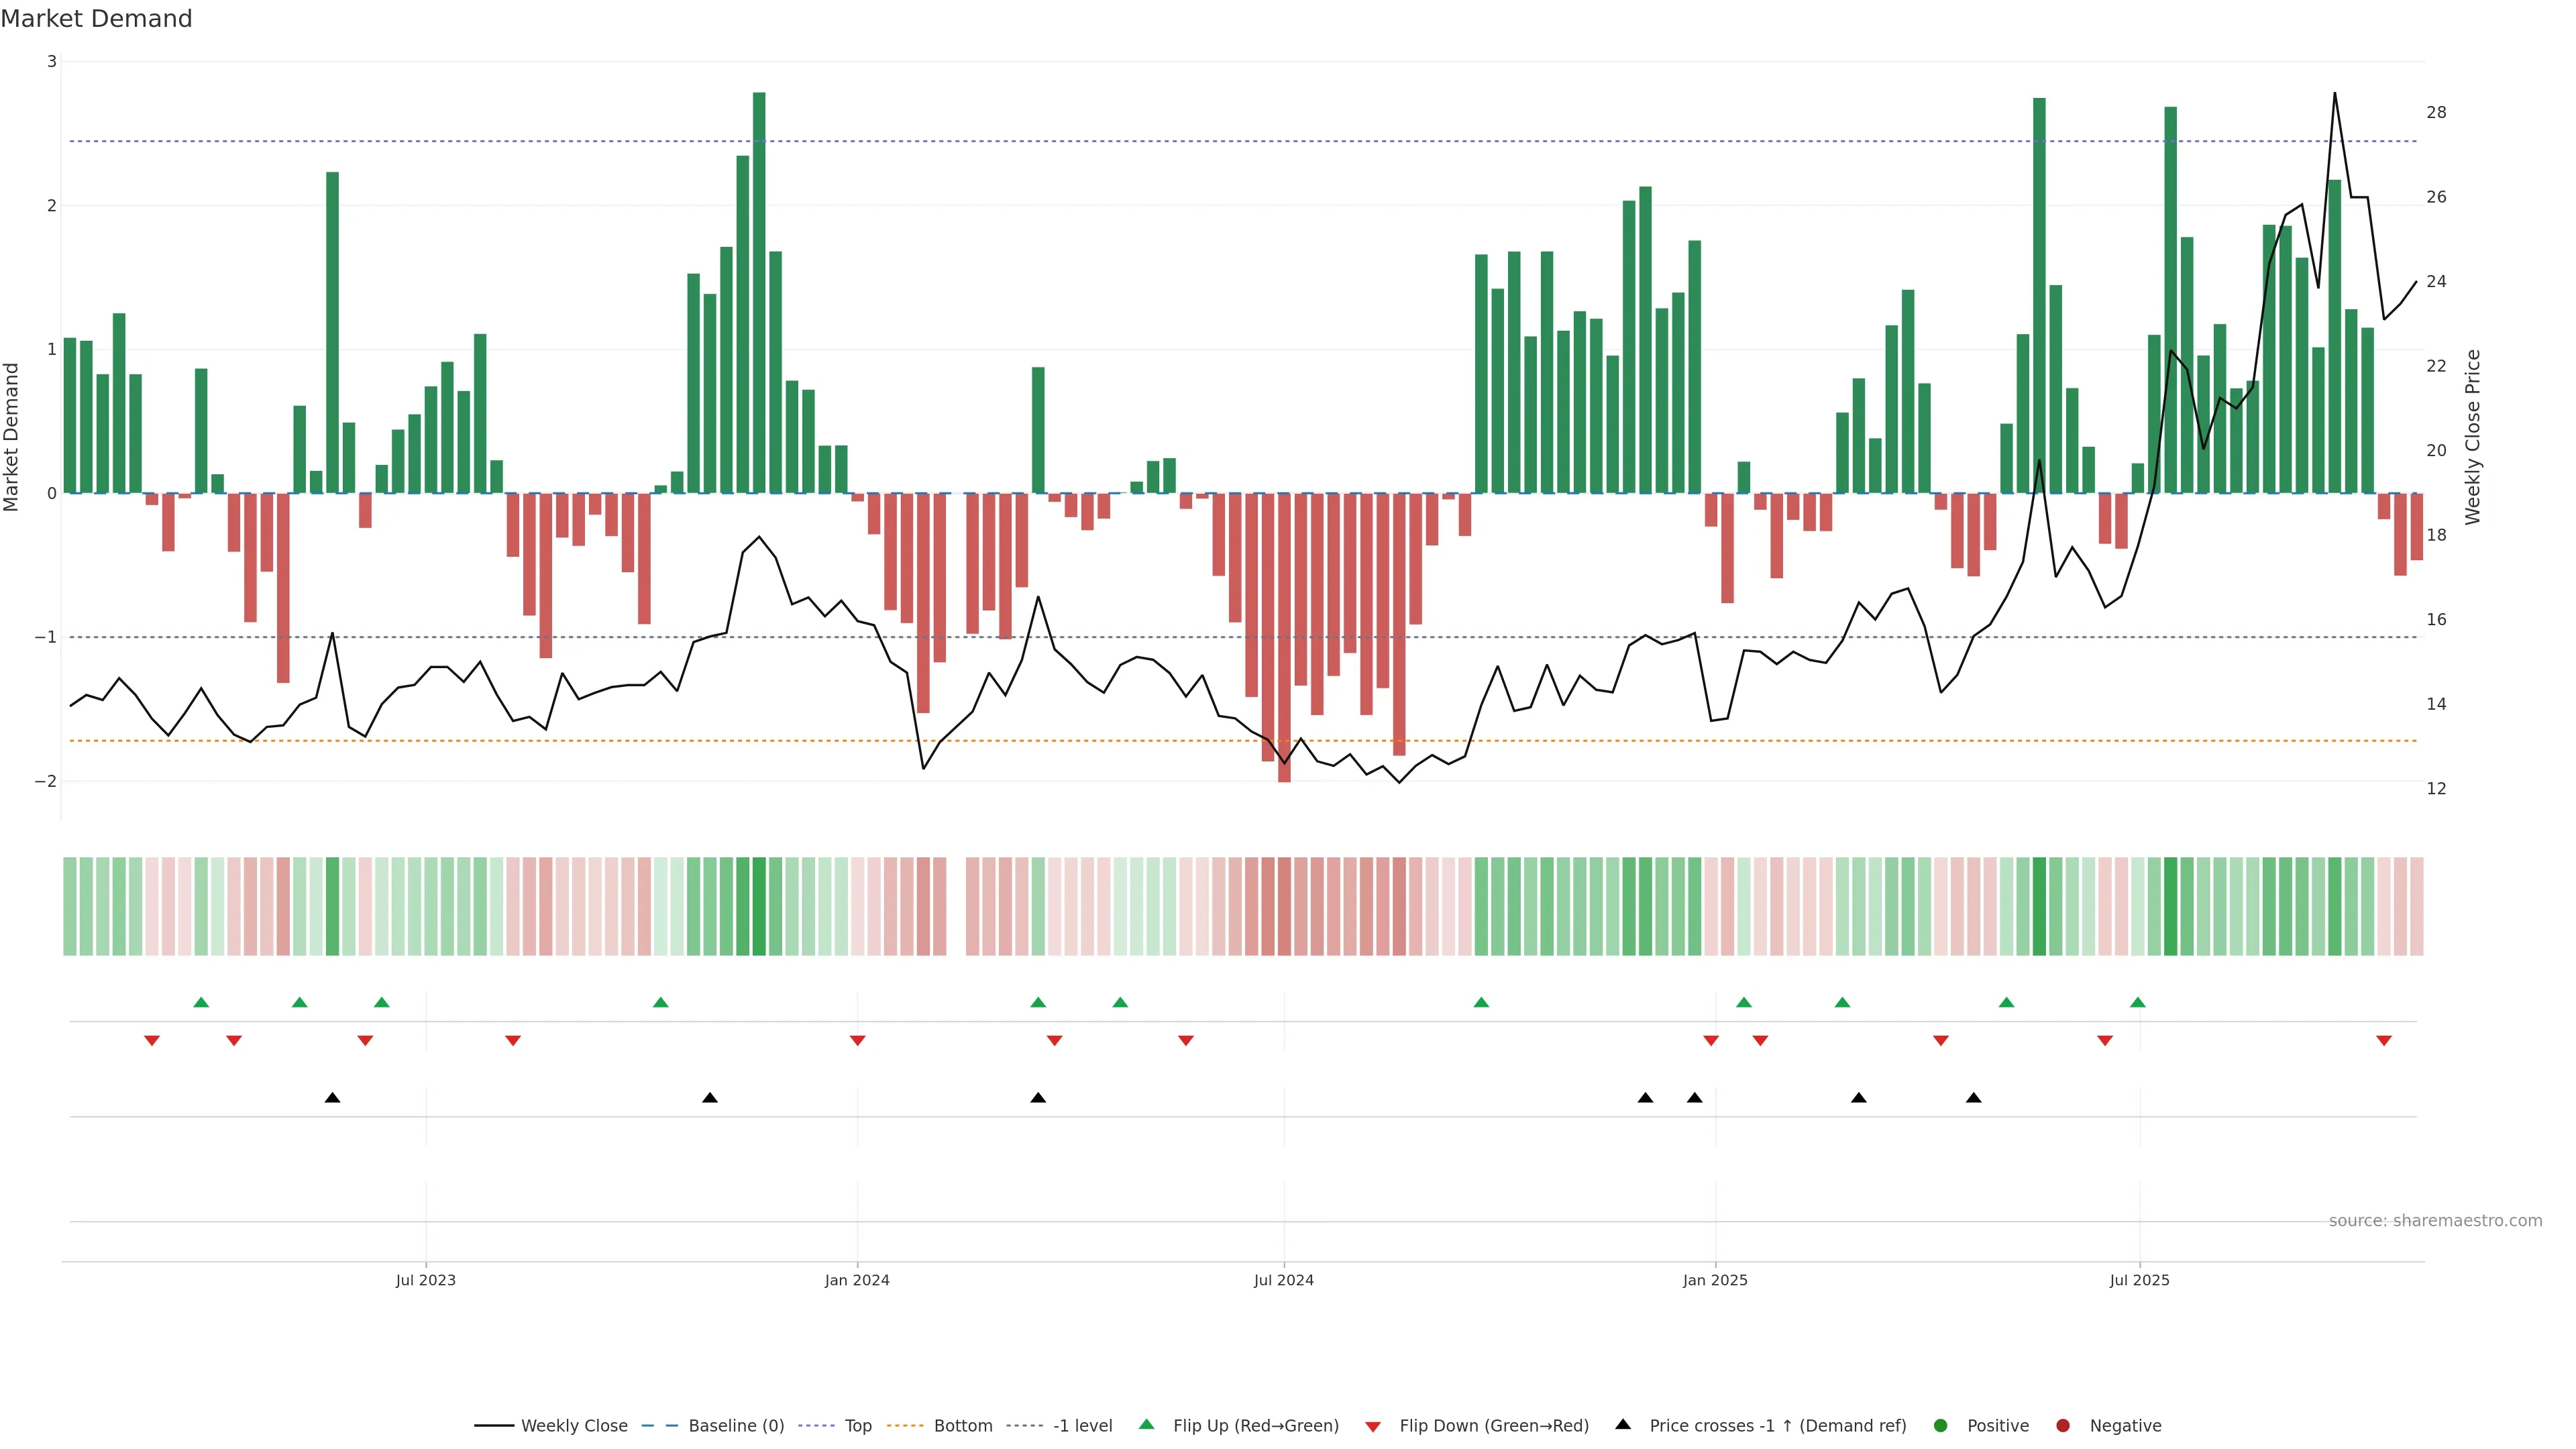Click black Price crosses triangle in legend
This screenshot has width=2576, height=1449.
coord(1623,1424)
